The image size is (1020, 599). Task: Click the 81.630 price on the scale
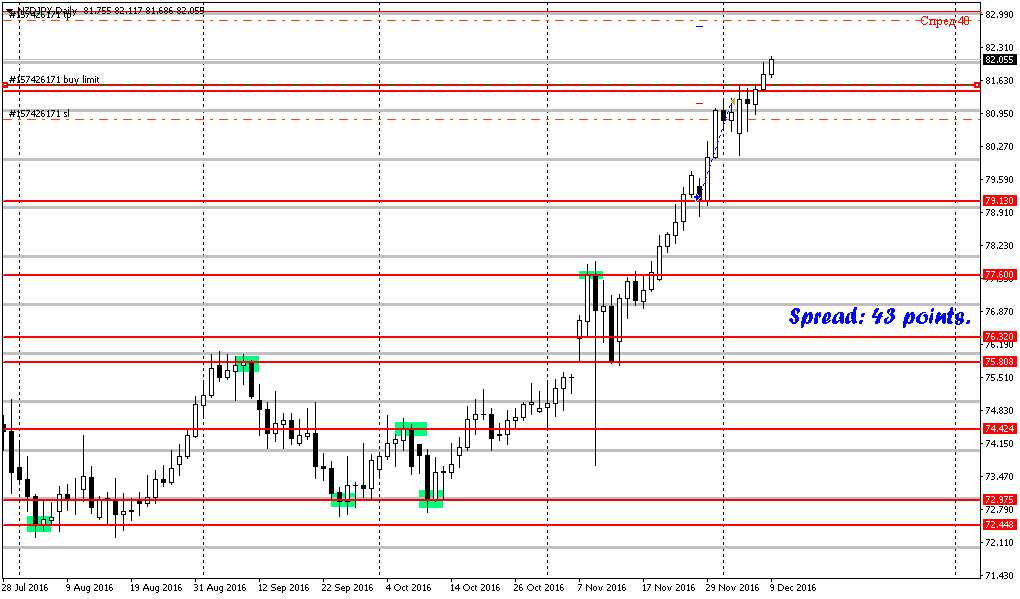click(x=1000, y=81)
